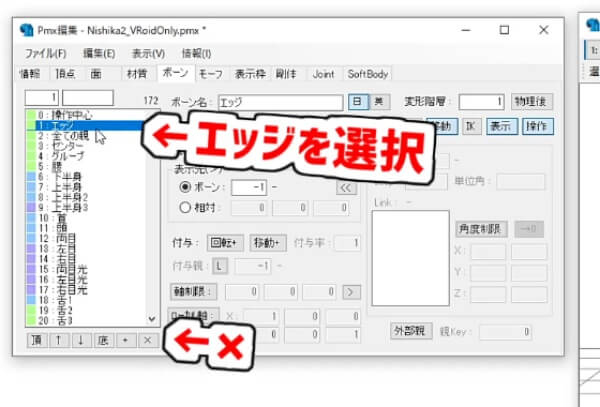Move bone up with up-arrow button
600x407 pixels.
(x=59, y=340)
